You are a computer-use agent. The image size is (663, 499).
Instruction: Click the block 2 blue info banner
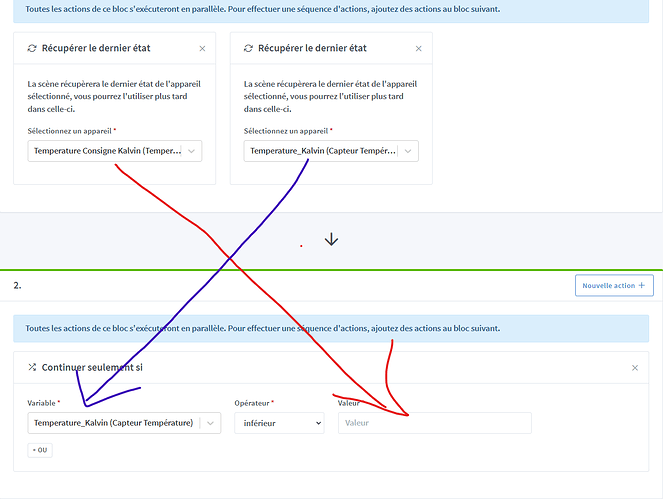click(330, 328)
